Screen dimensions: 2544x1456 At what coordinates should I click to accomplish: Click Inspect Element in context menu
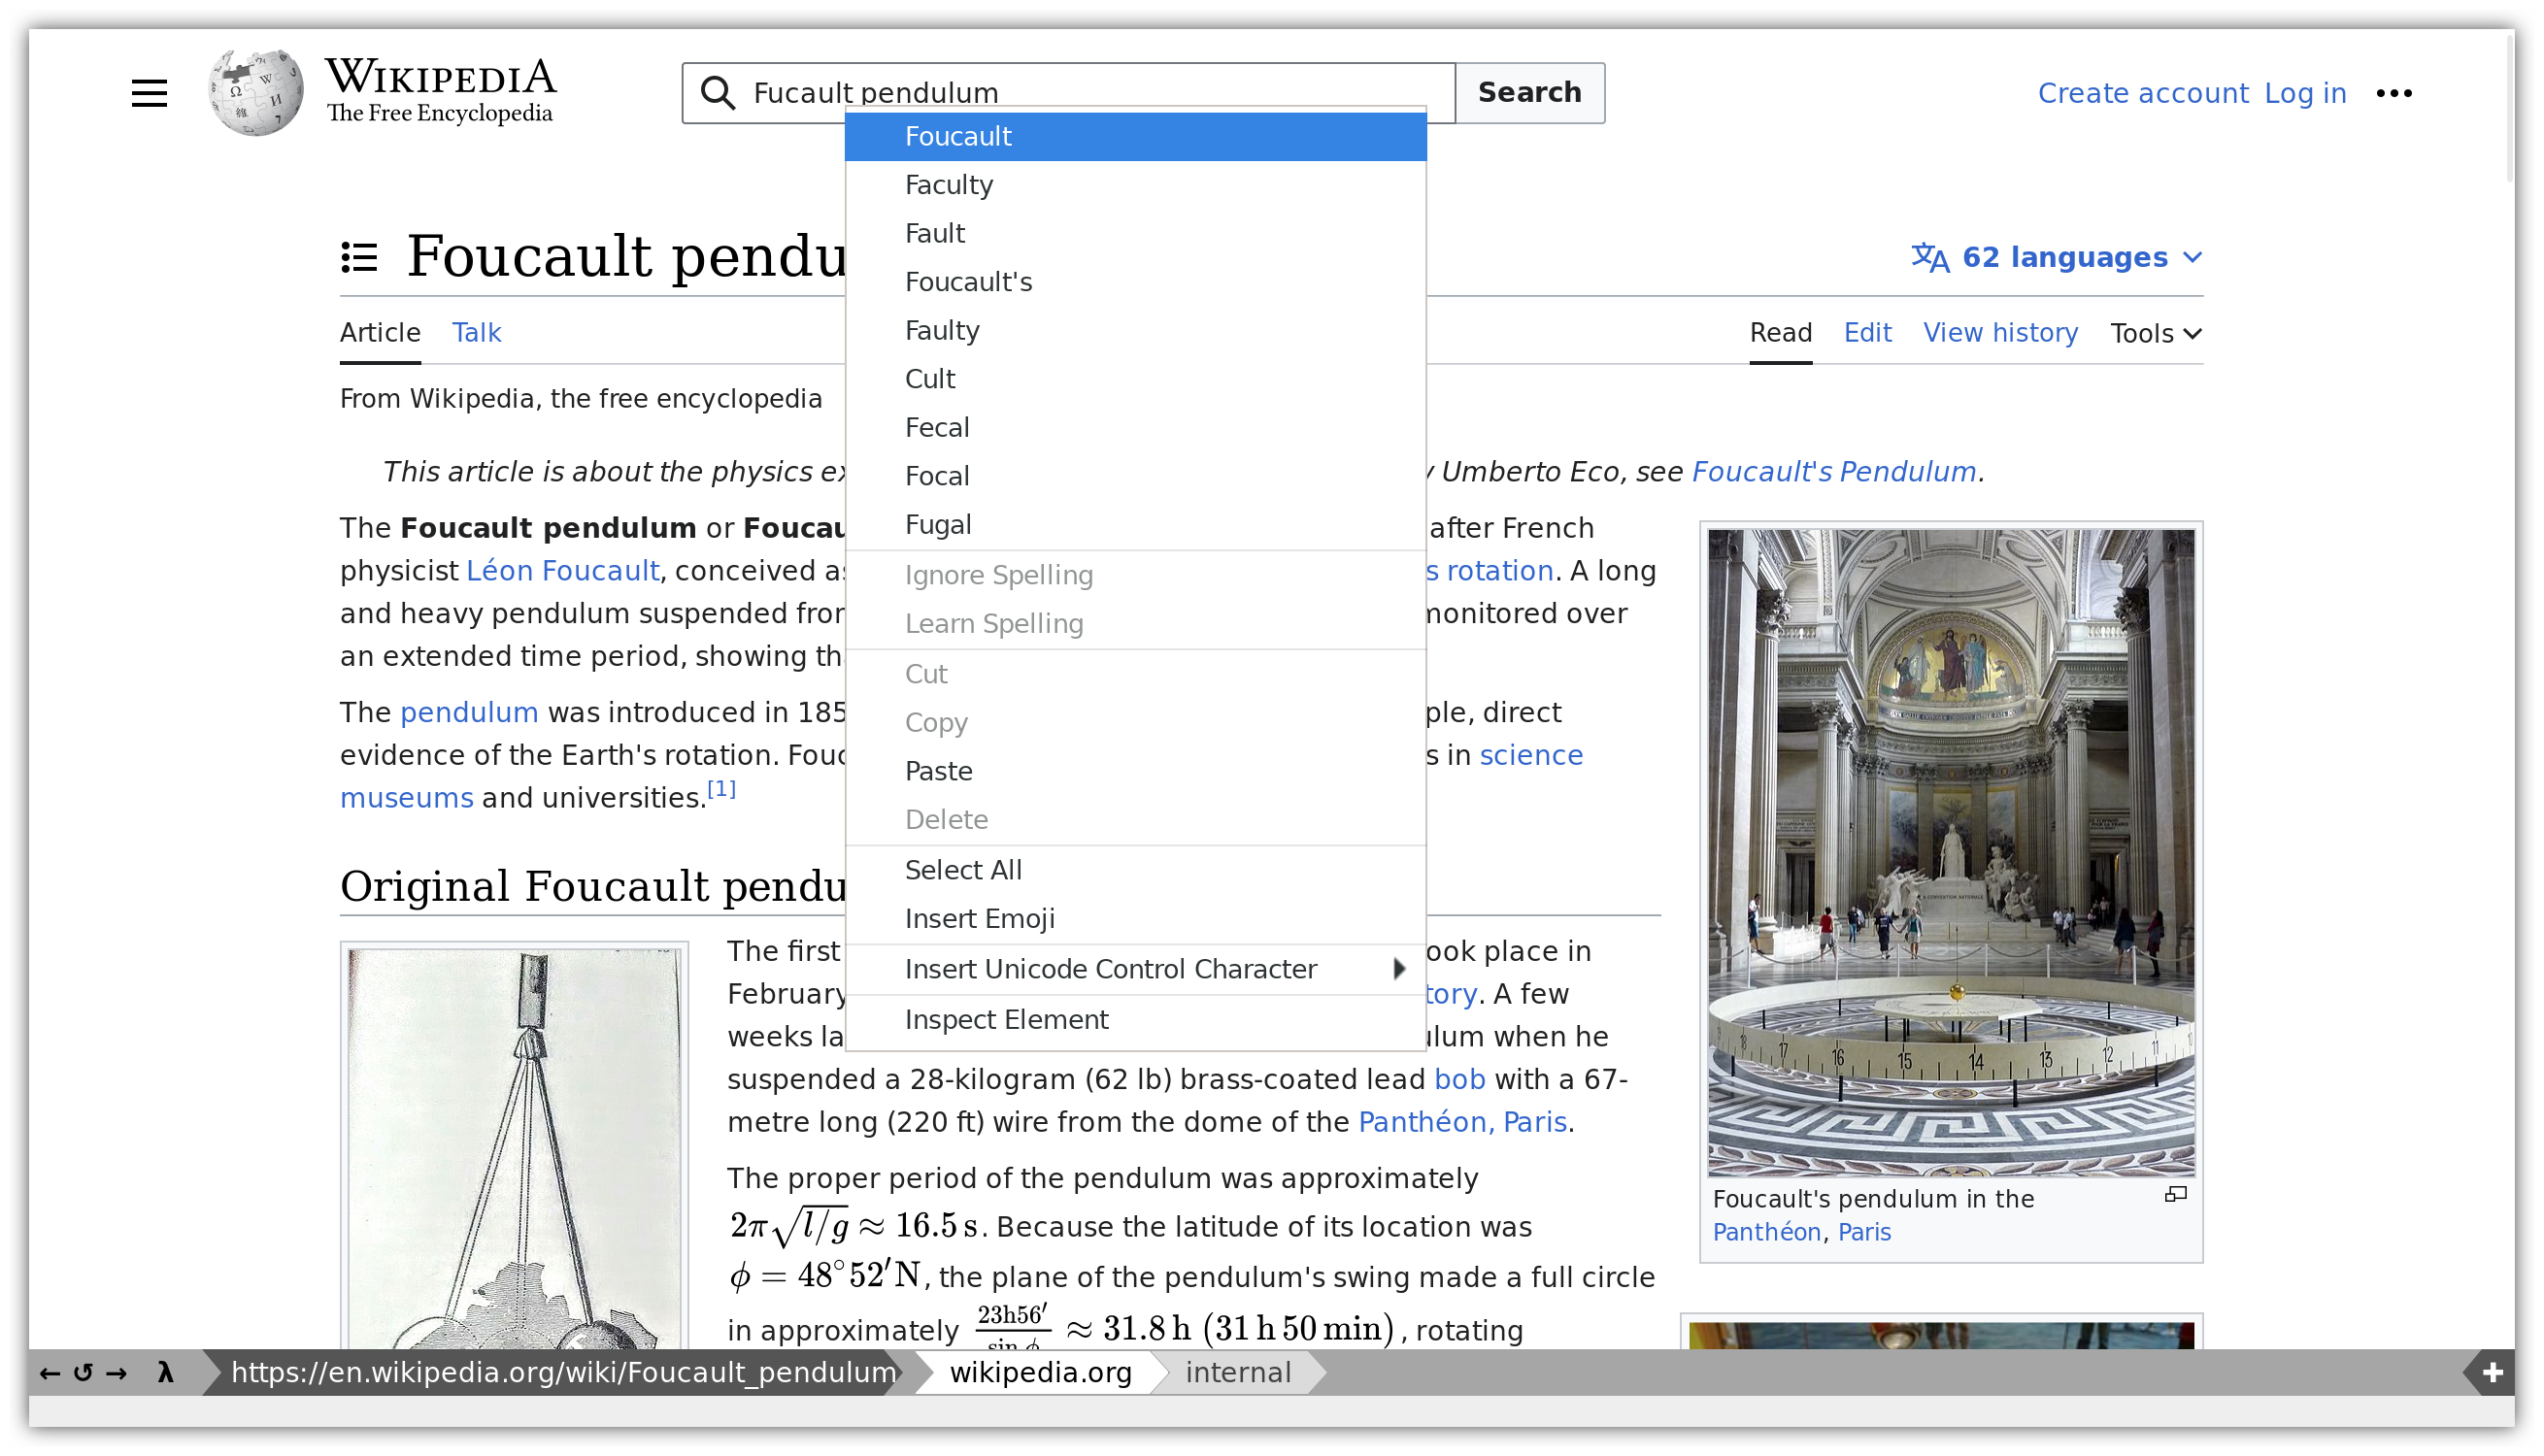pyautogui.click(x=1135, y=1019)
